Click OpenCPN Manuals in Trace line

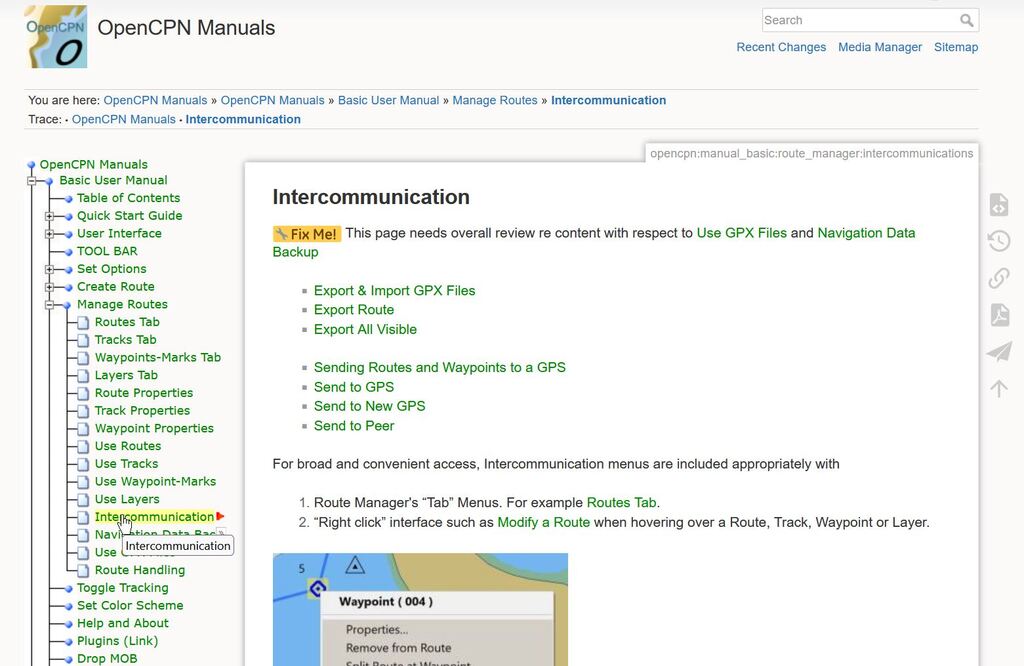123,119
